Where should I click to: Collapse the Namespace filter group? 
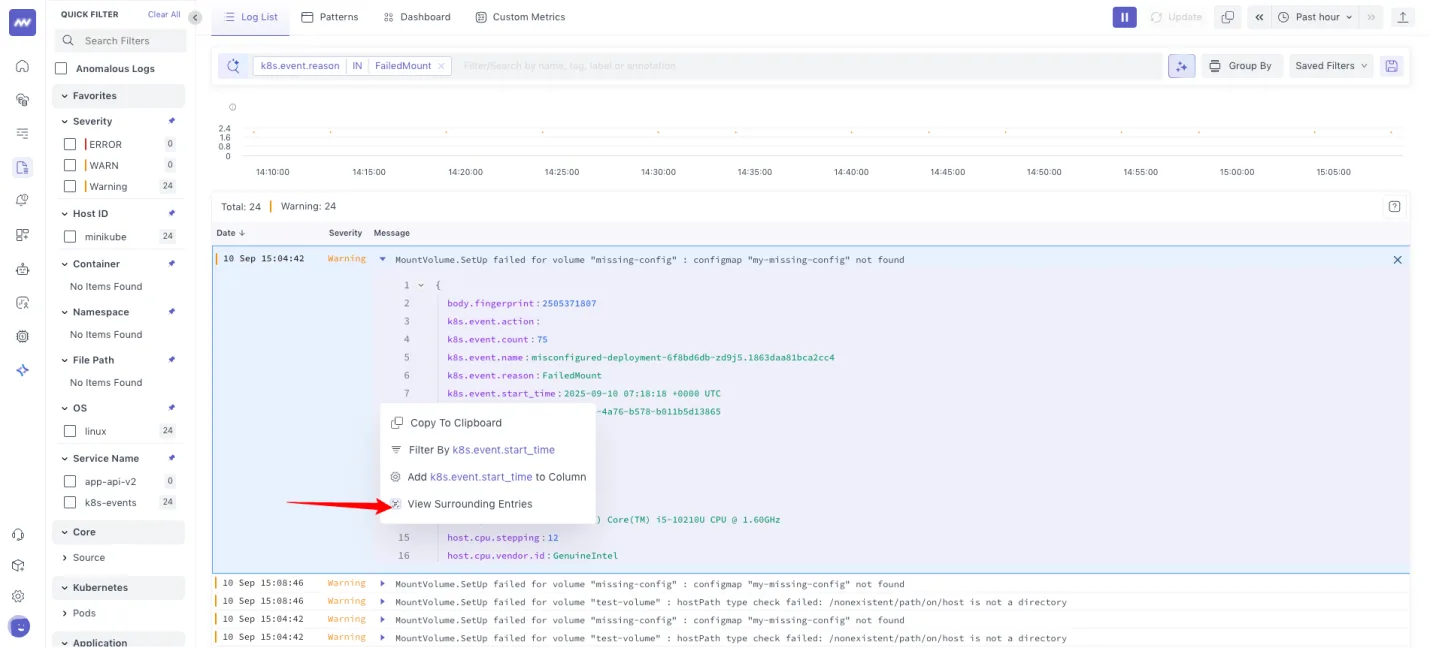coord(64,312)
